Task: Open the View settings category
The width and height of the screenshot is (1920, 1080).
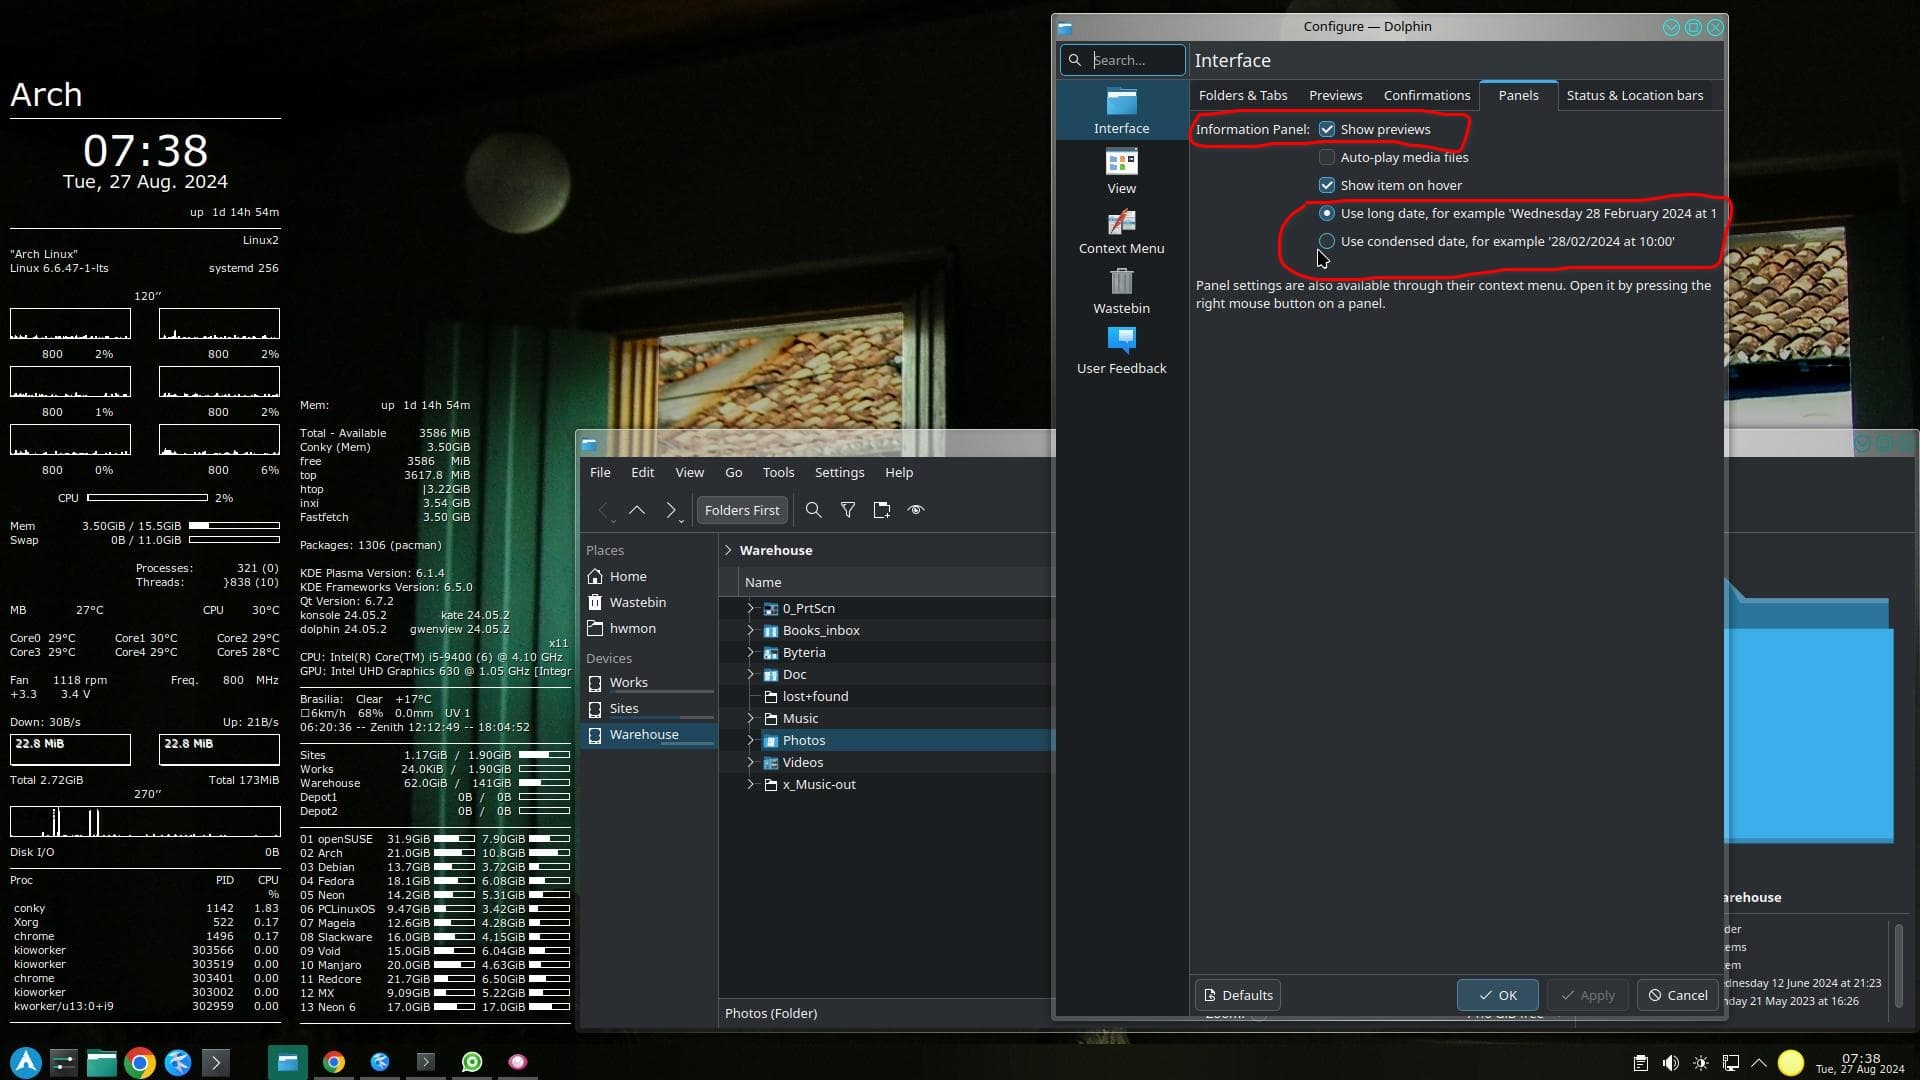Action: point(1121,171)
